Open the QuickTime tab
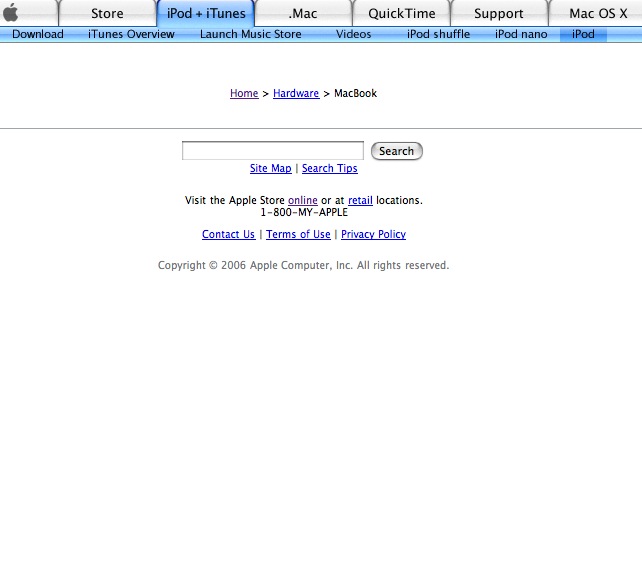 tap(402, 14)
